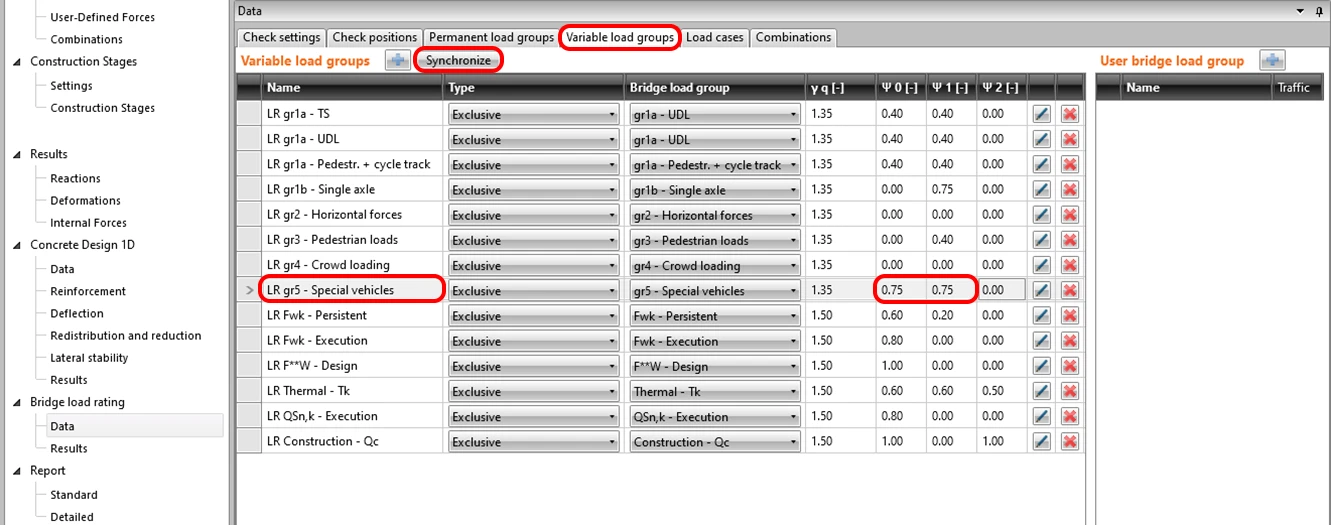The width and height of the screenshot is (1331, 525).
Task: Switch to the Load cases tab
Action: pos(714,37)
